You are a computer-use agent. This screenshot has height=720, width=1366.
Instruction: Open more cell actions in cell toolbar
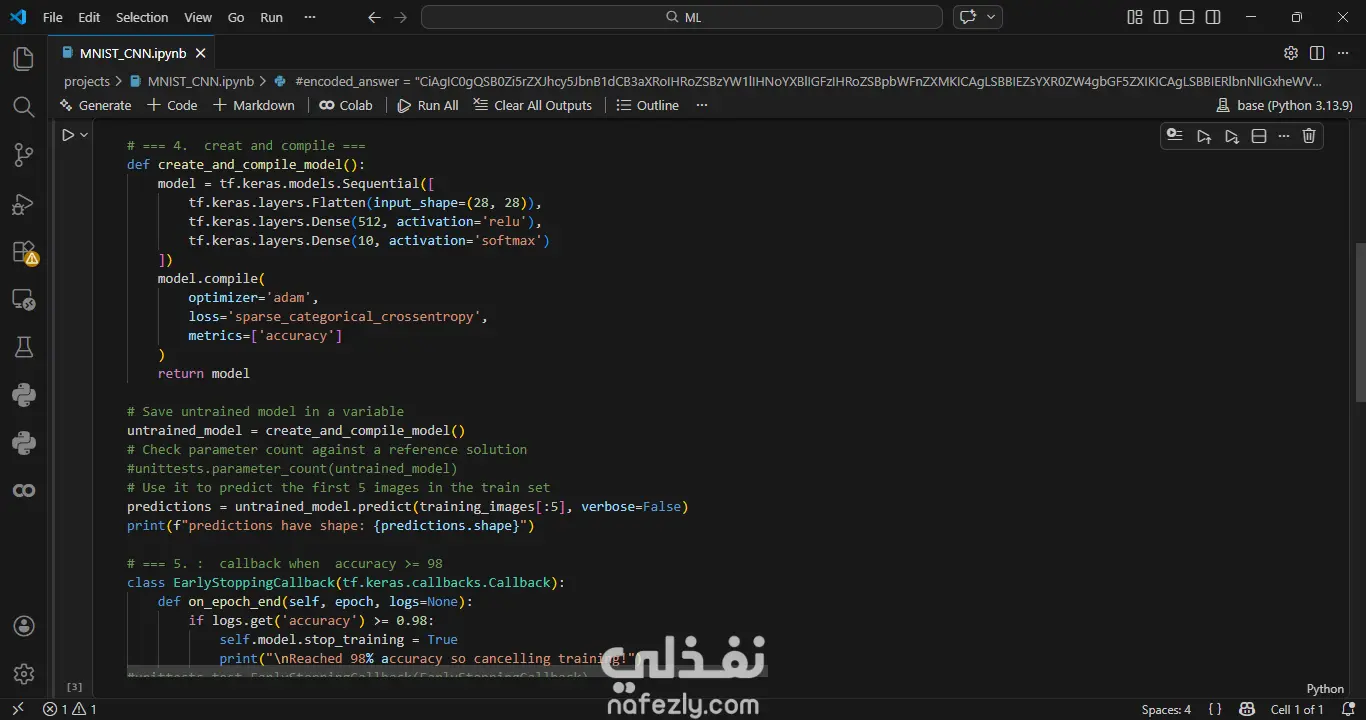coord(1284,136)
